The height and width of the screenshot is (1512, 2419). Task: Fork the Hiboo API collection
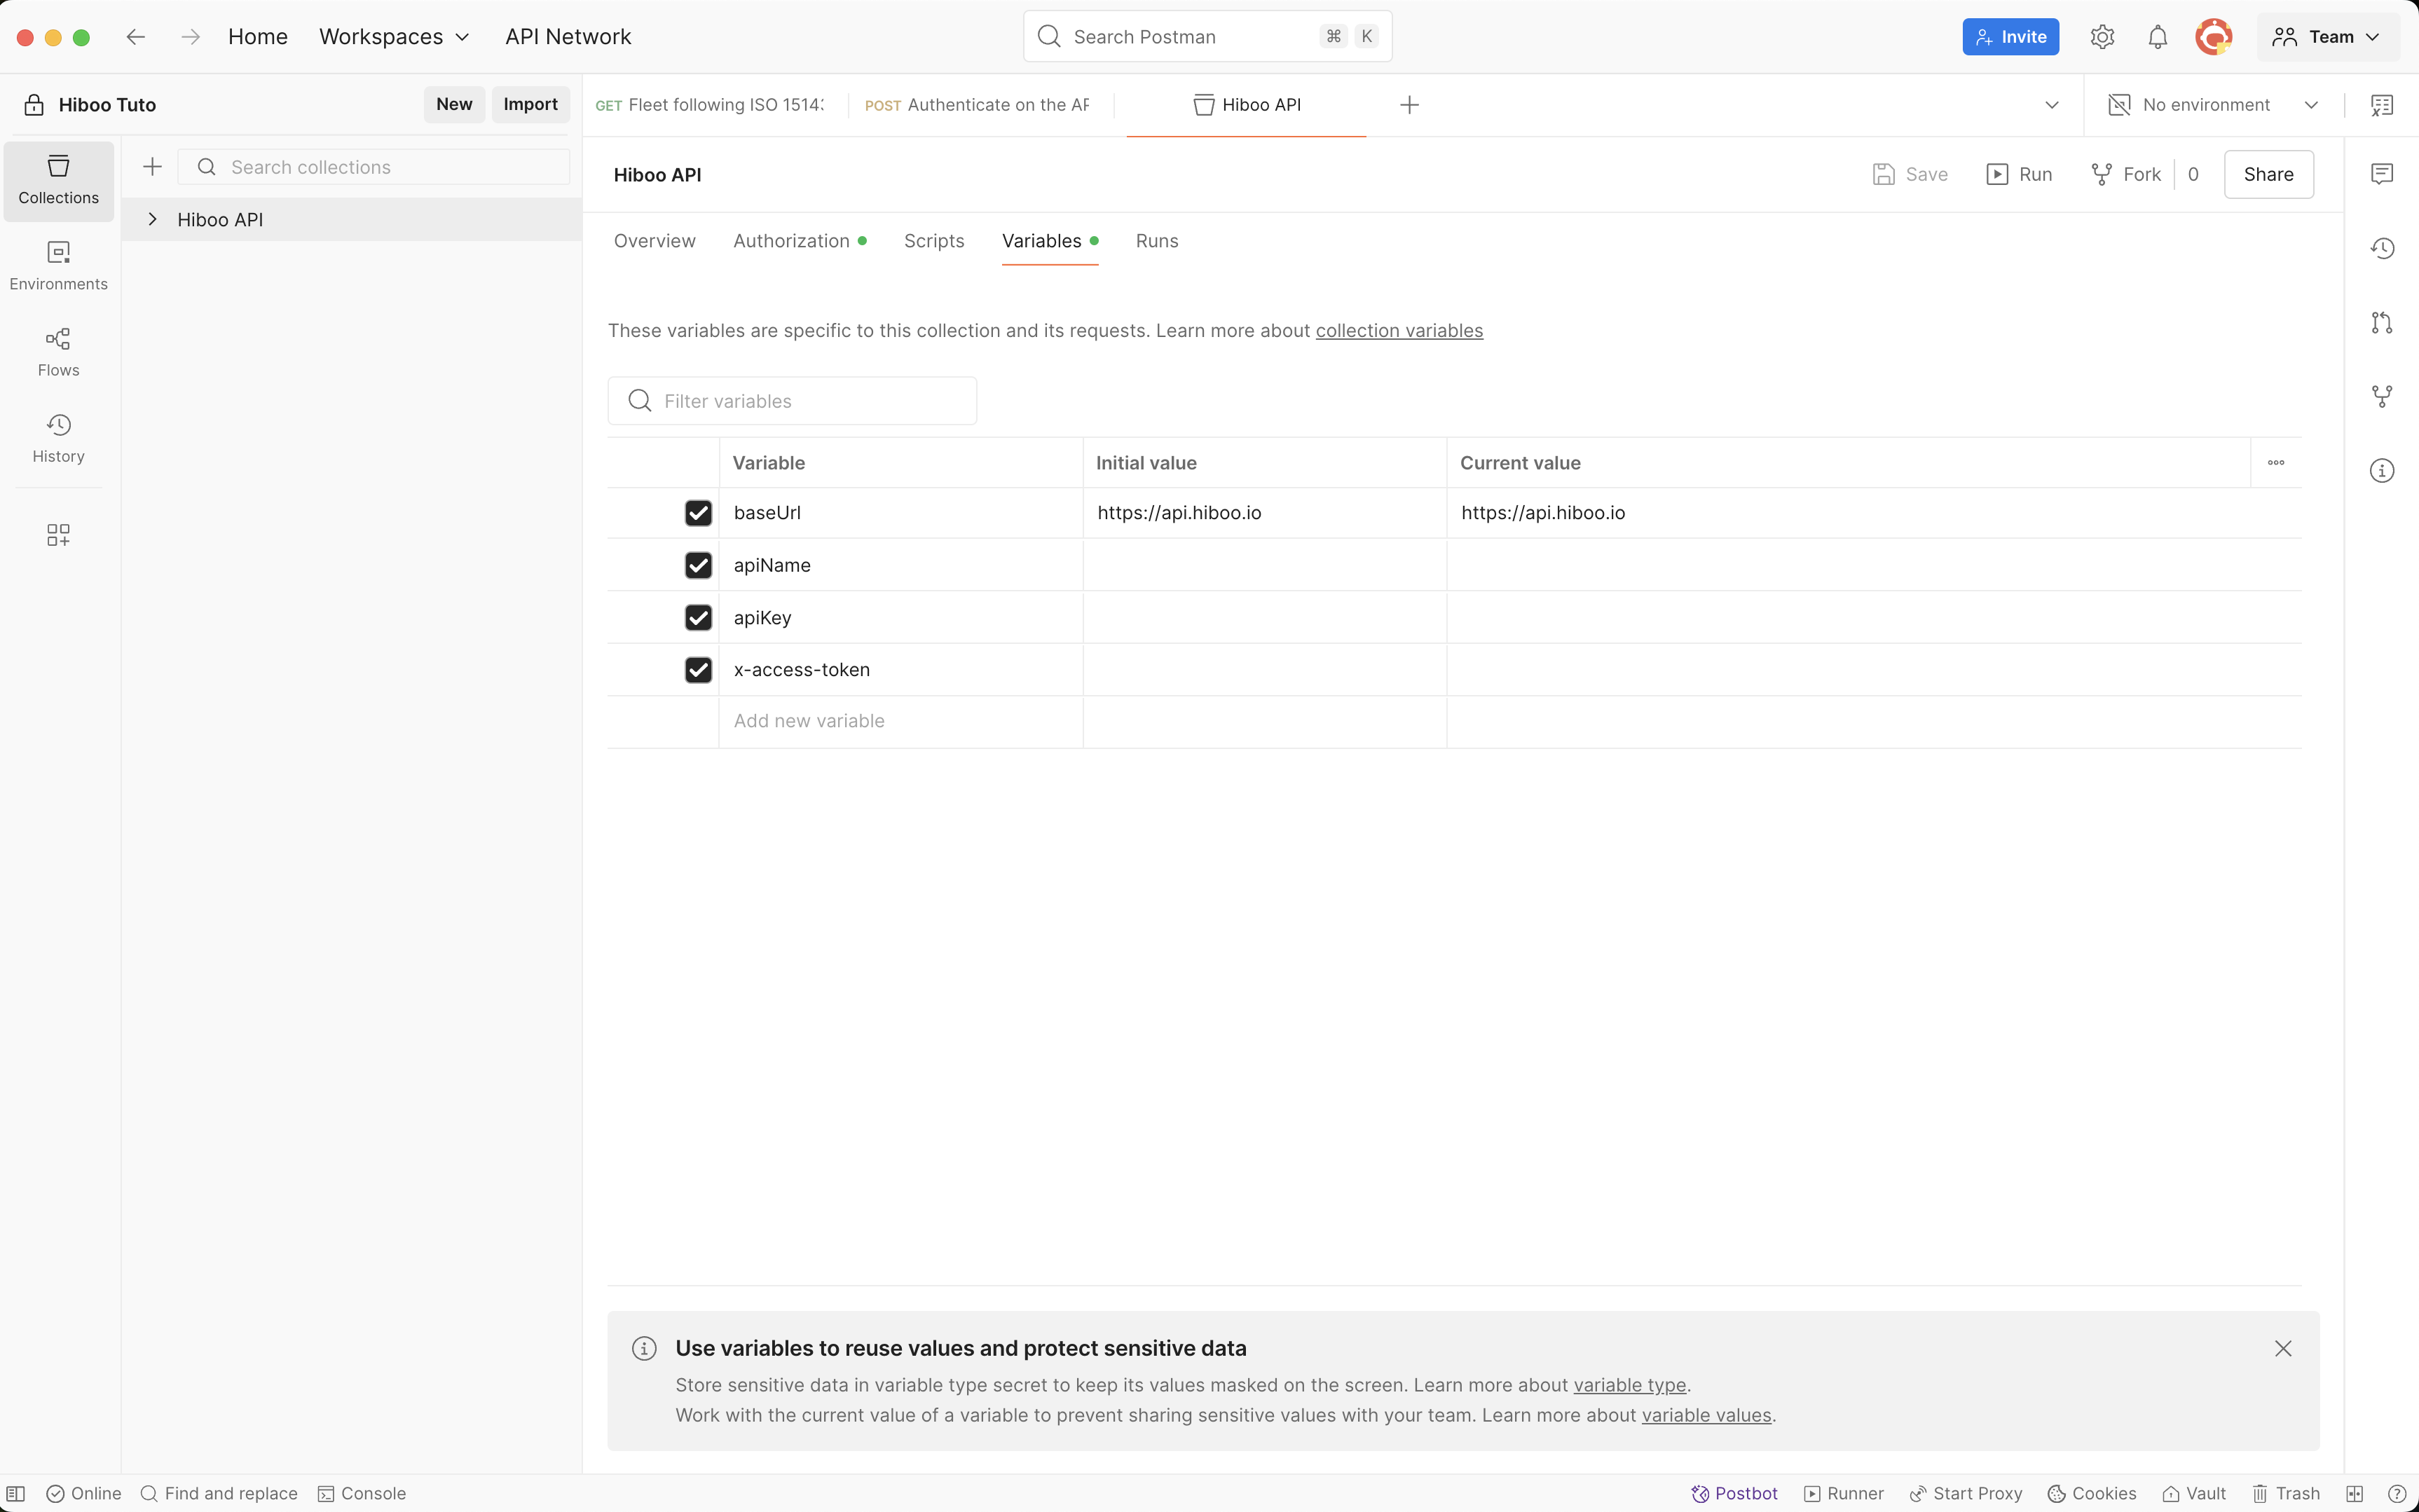click(x=2126, y=174)
